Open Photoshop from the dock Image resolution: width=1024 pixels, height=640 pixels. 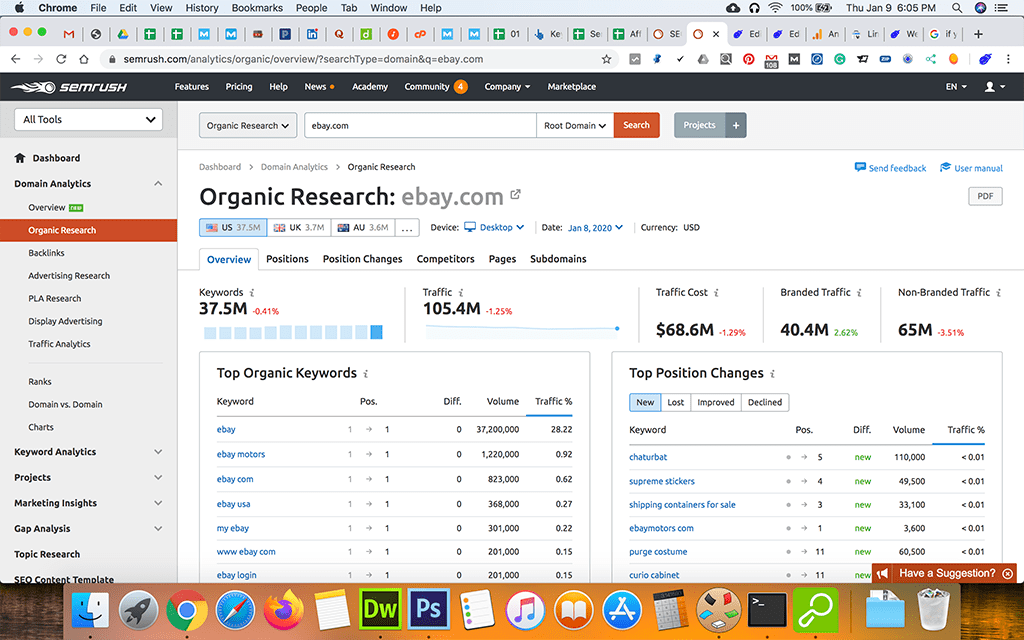point(428,610)
